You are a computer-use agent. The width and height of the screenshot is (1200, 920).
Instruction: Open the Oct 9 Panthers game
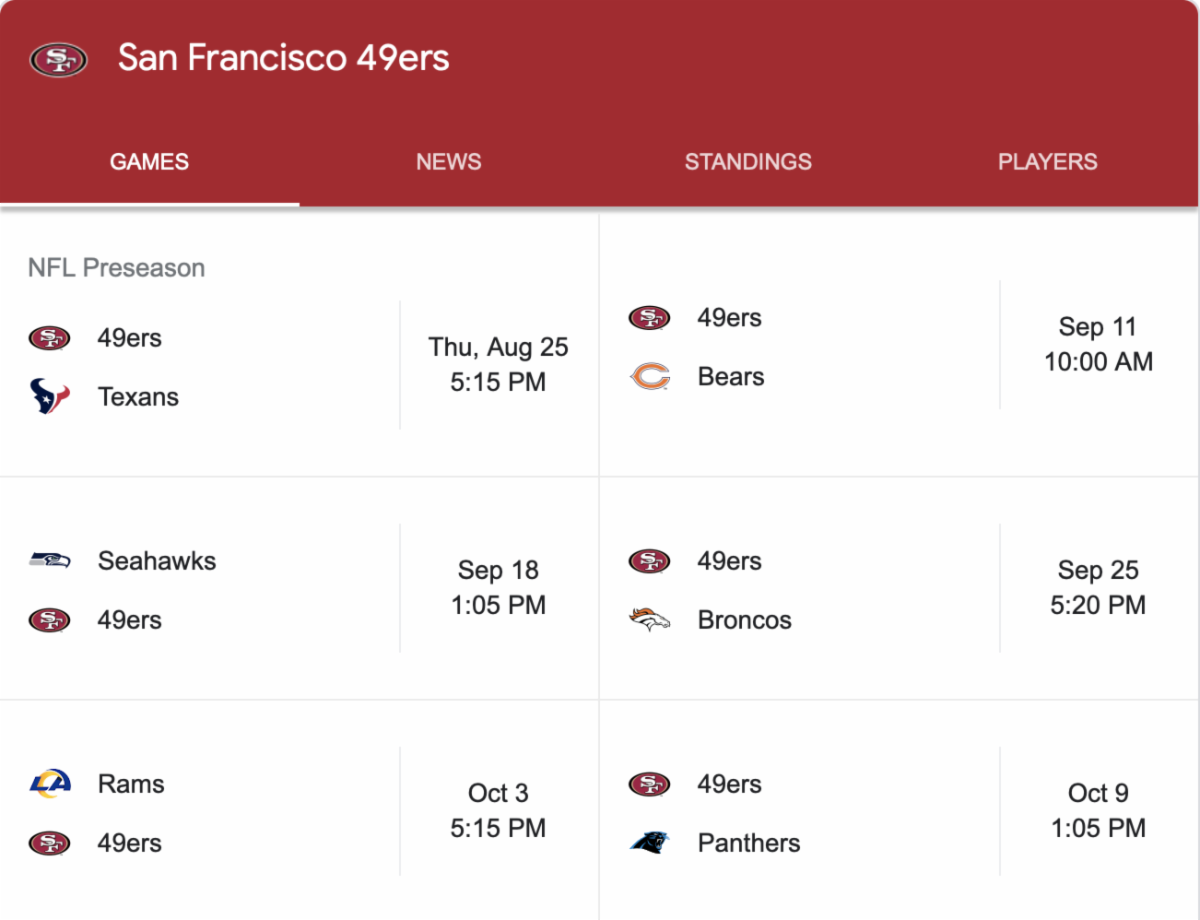click(899, 811)
